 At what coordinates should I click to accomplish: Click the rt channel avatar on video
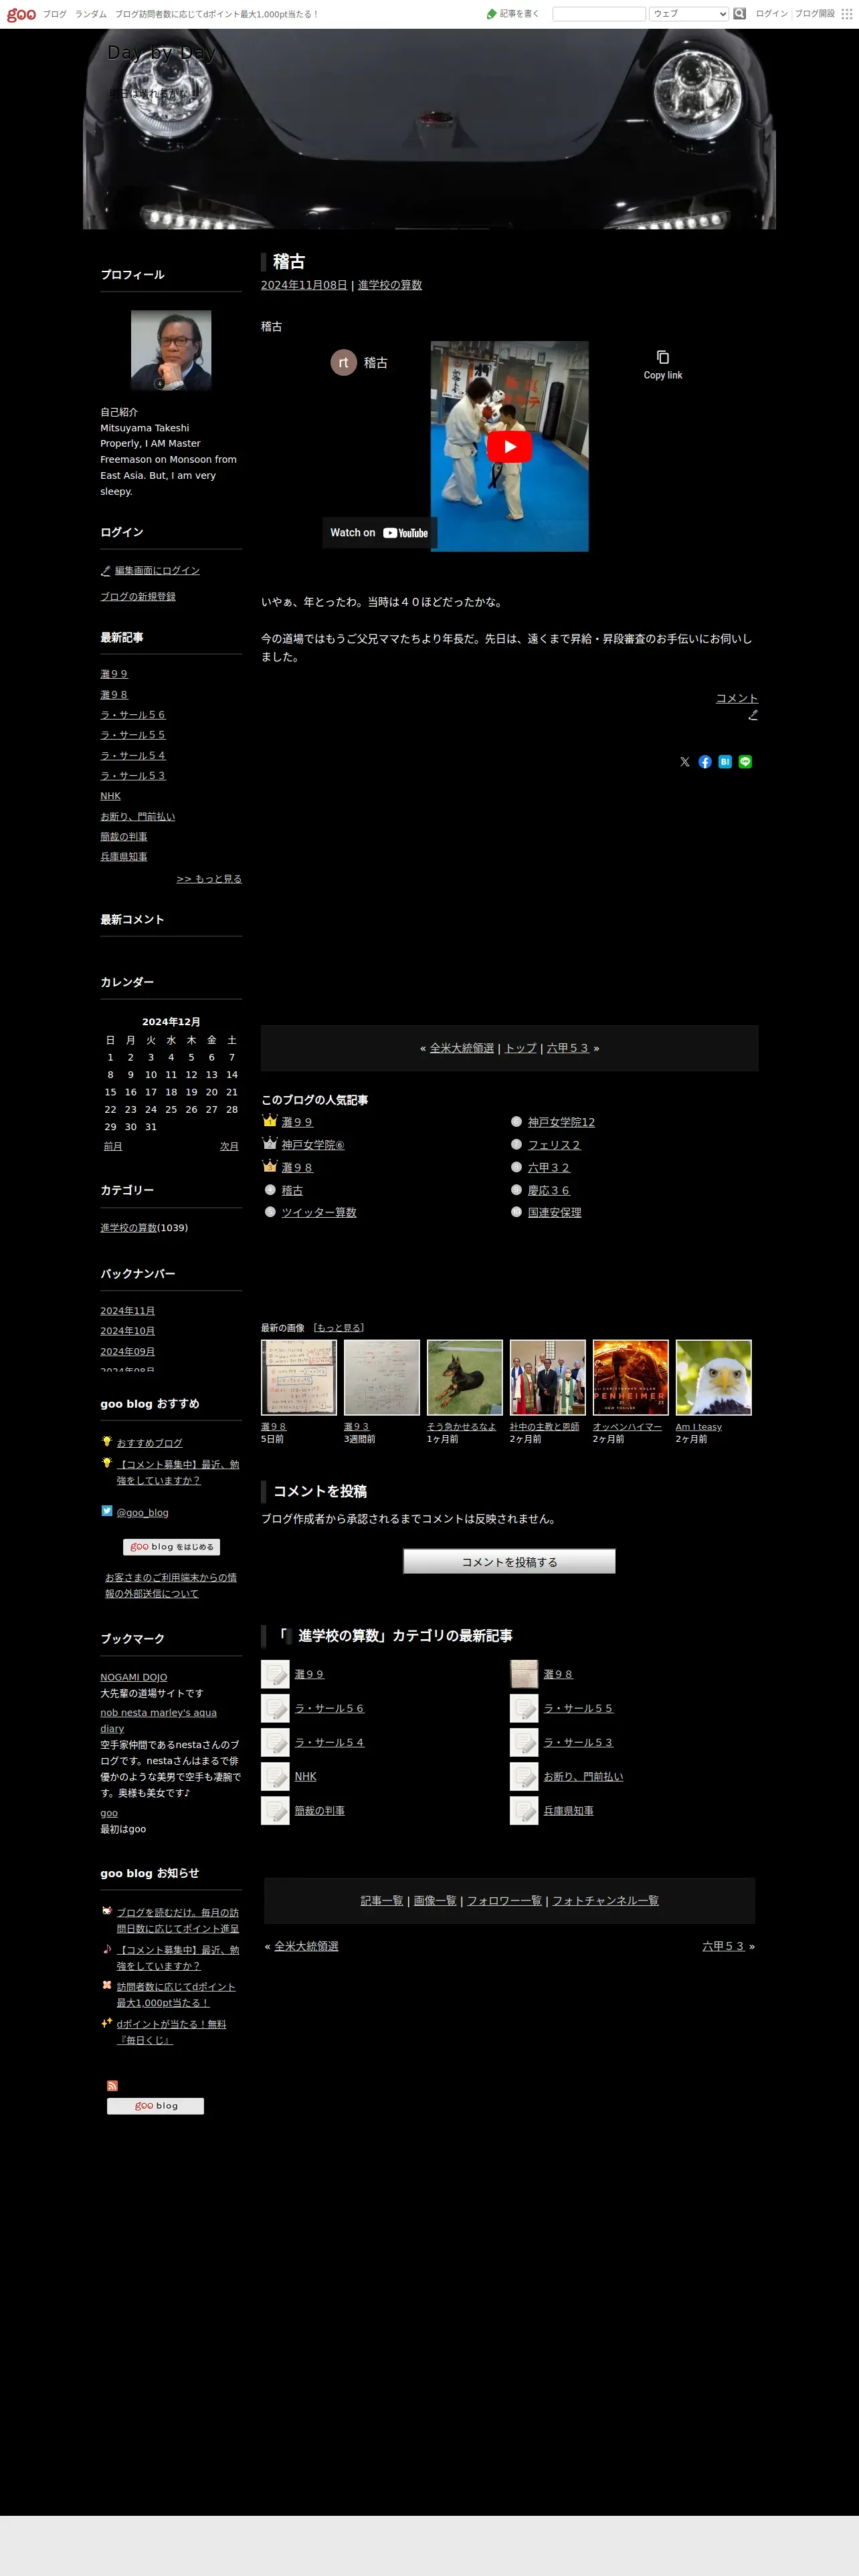(343, 362)
